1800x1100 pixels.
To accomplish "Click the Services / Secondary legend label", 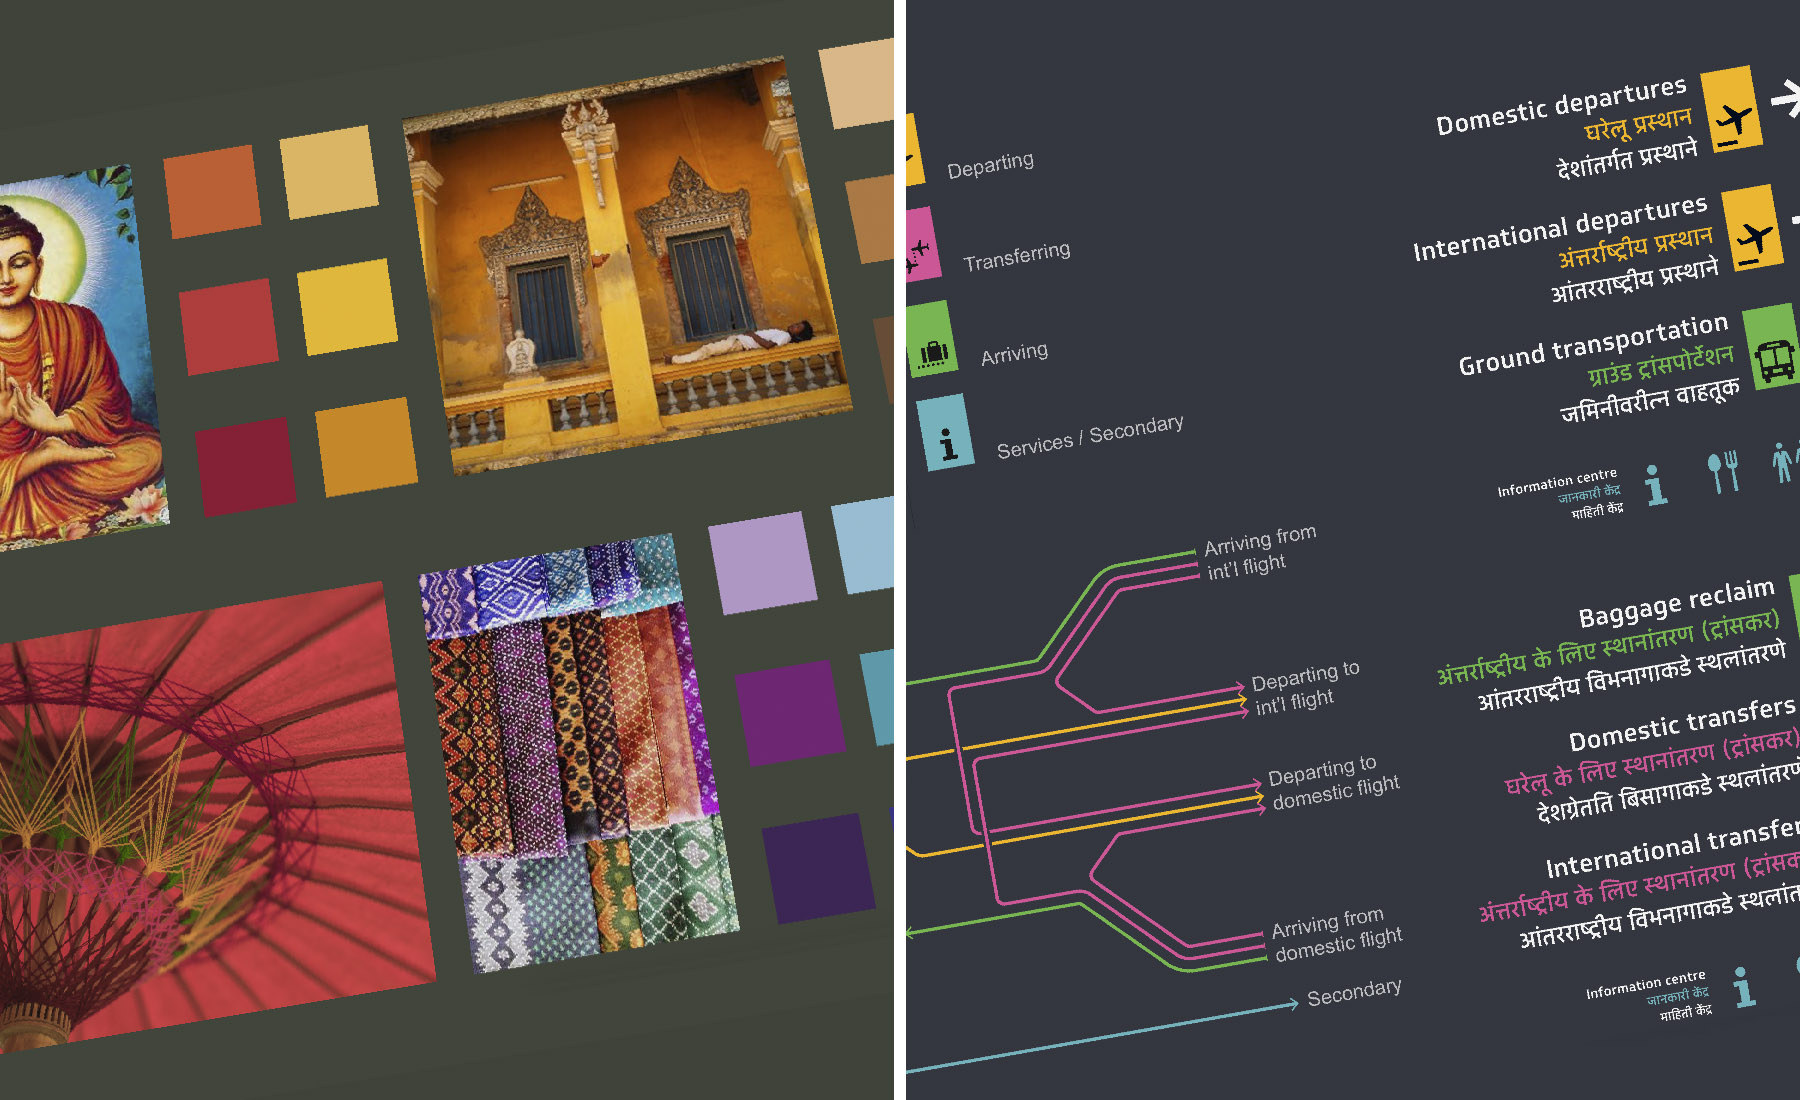I will point(1090,437).
